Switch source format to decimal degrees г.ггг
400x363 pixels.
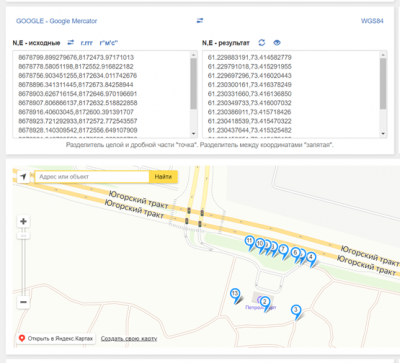point(87,43)
